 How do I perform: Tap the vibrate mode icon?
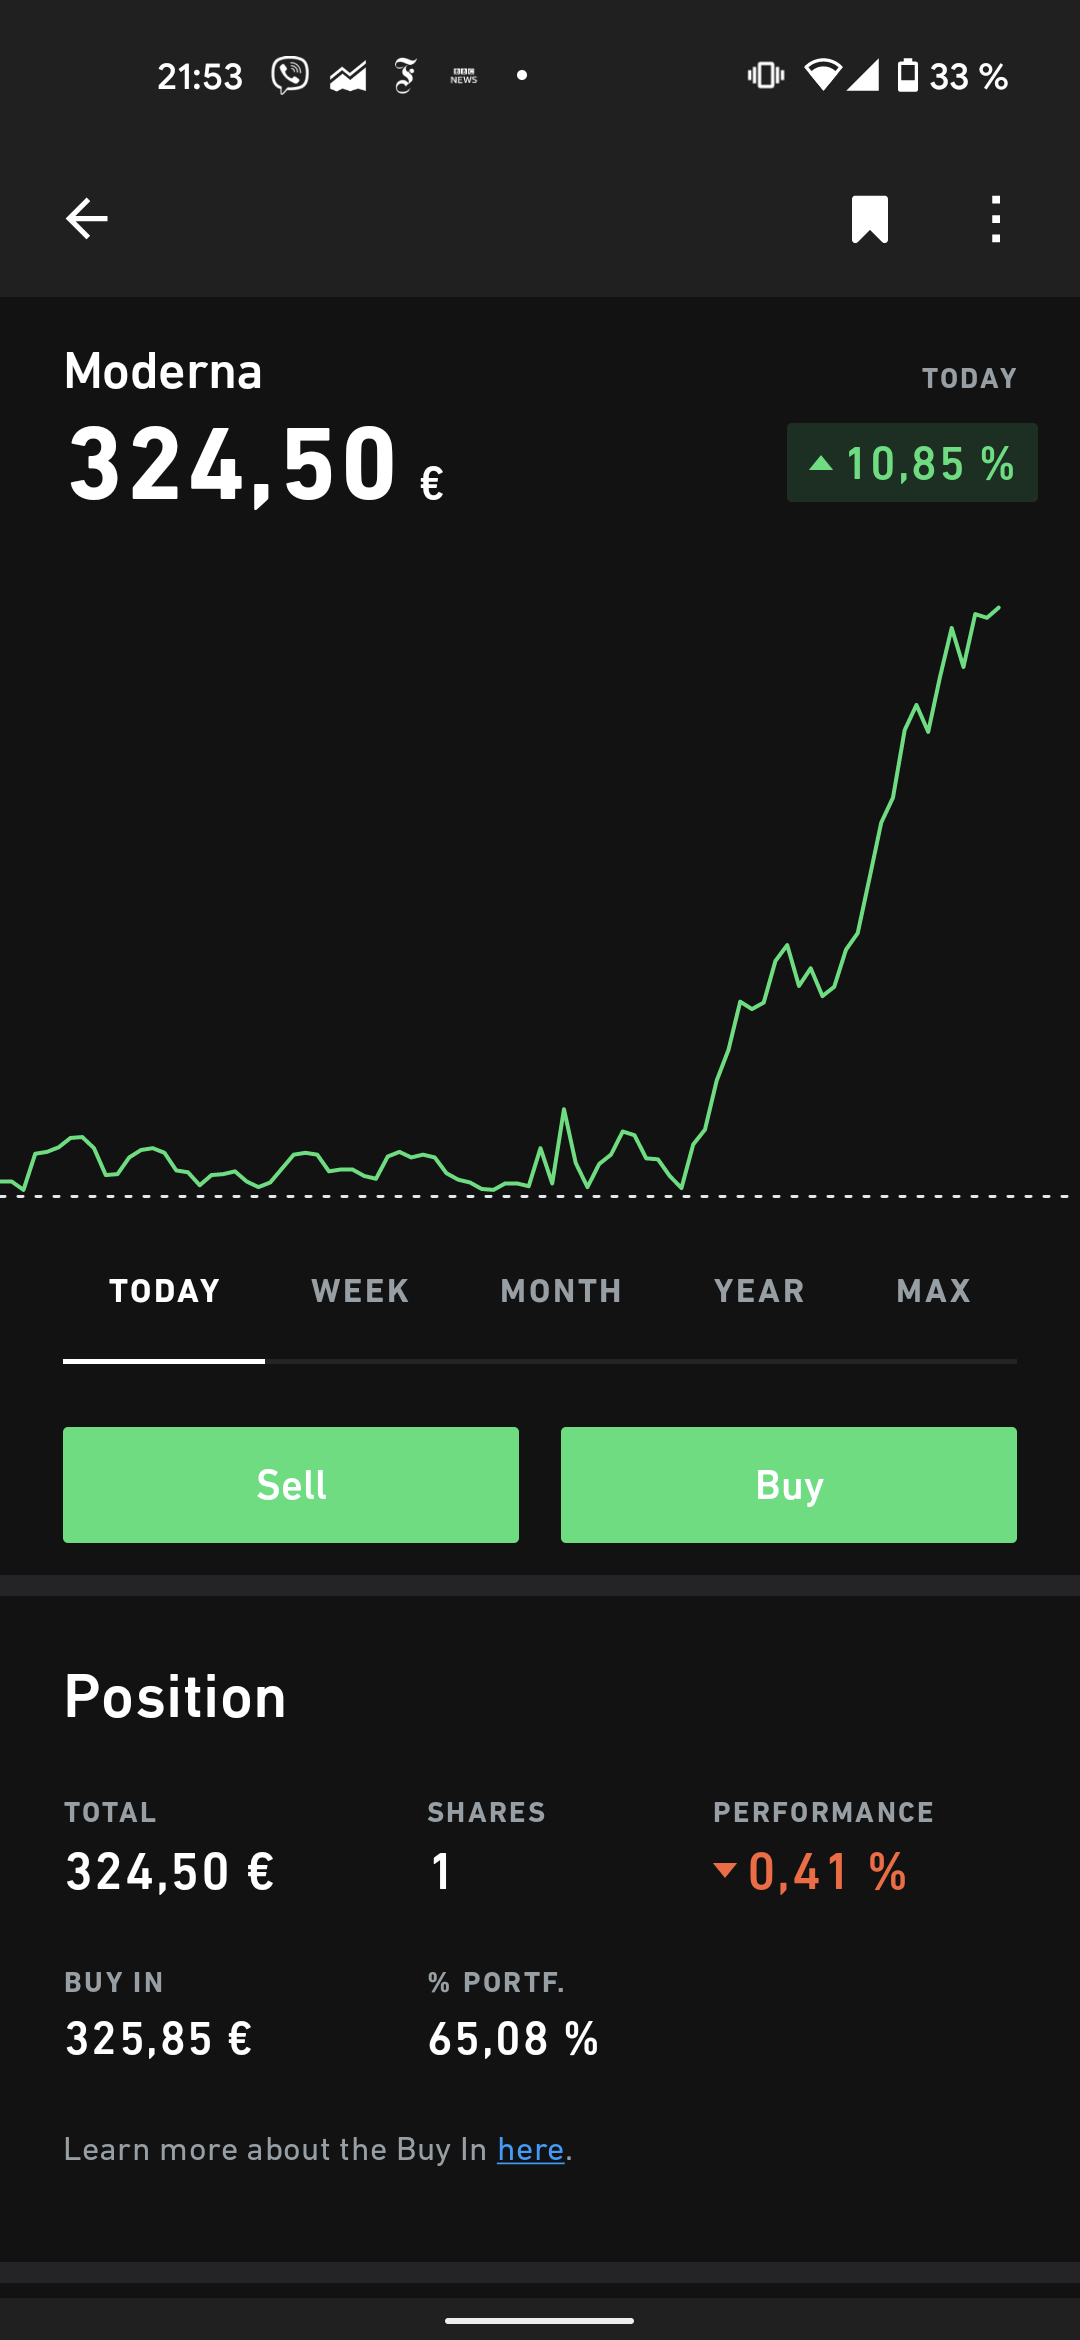pyautogui.click(x=766, y=76)
